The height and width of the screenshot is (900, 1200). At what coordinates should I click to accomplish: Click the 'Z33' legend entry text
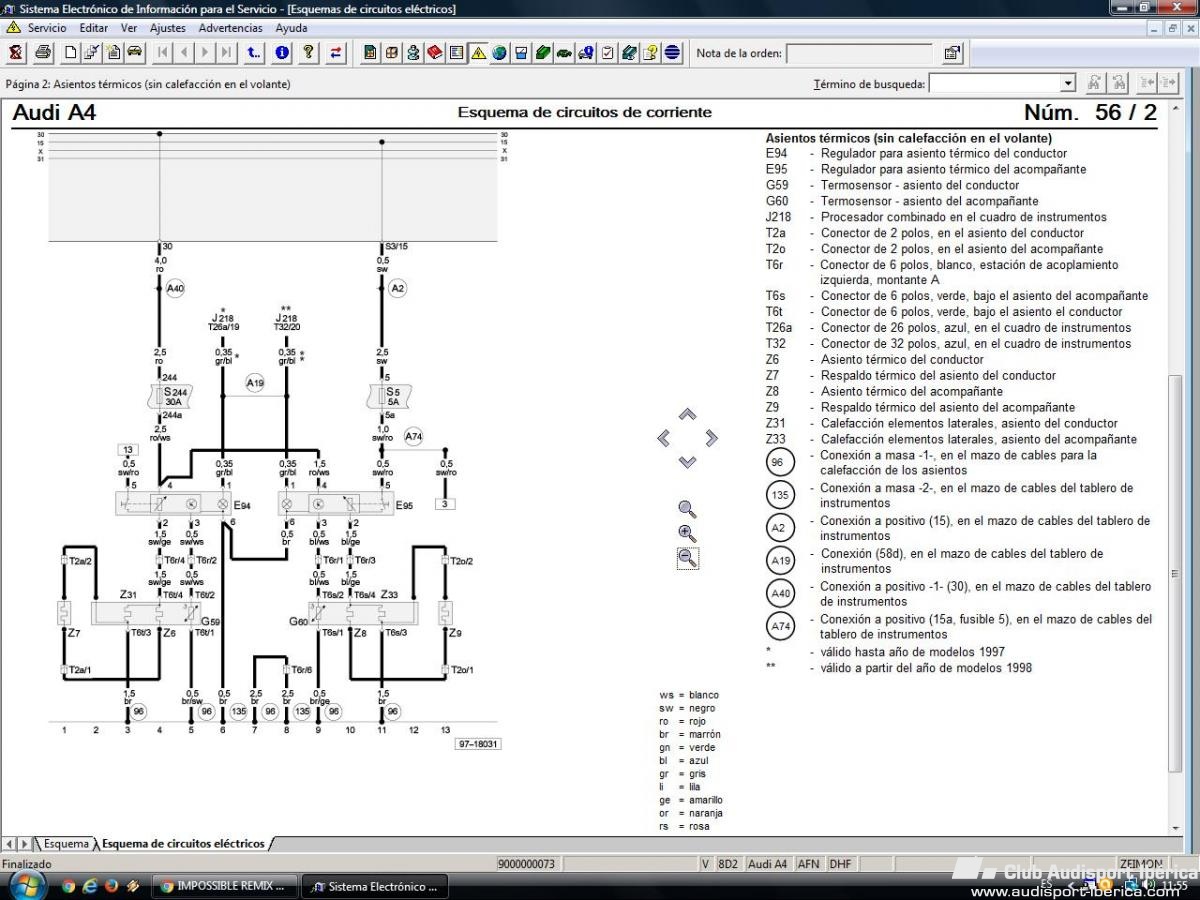[x=776, y=439]
